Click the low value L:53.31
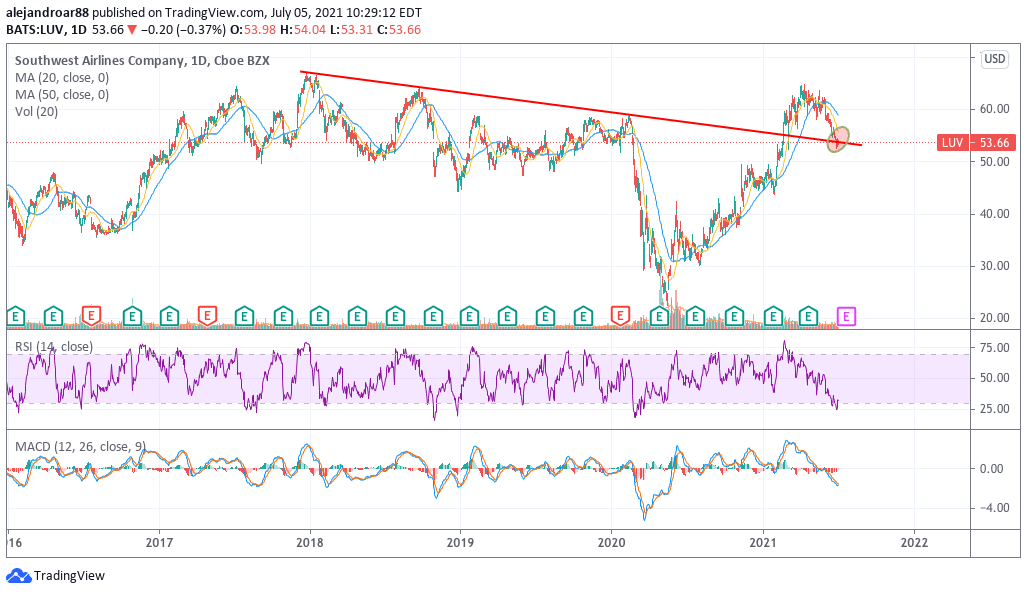Screen dimensions: 1027x594 [x=351, y=29]
